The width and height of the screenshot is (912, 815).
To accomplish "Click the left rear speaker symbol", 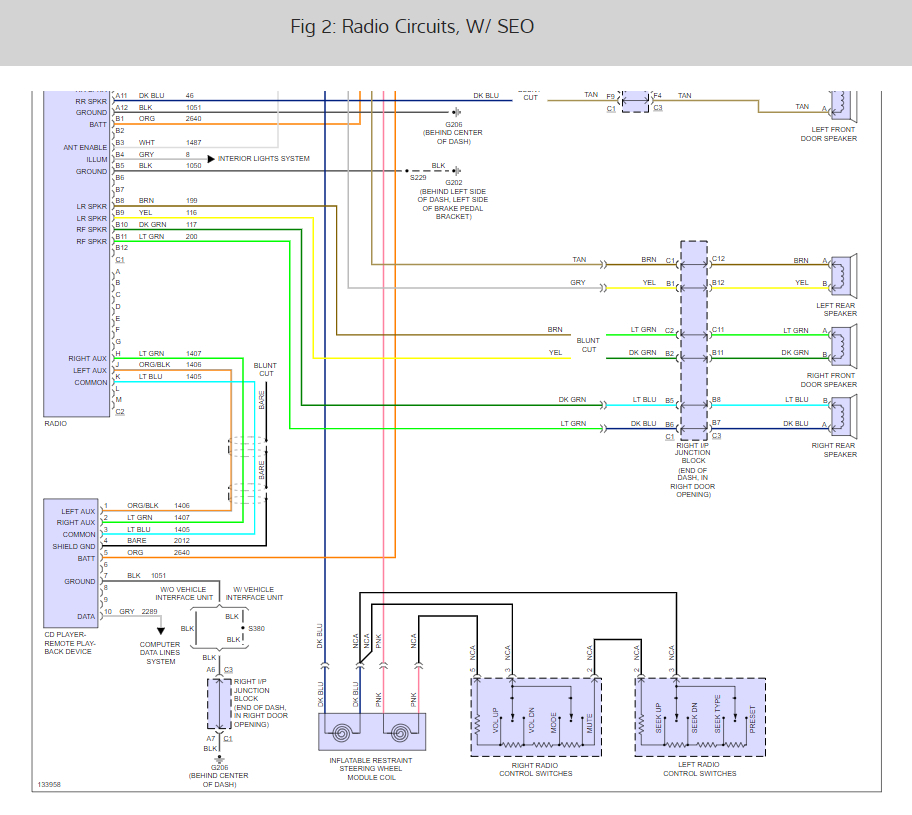I will tap(841, 272).
